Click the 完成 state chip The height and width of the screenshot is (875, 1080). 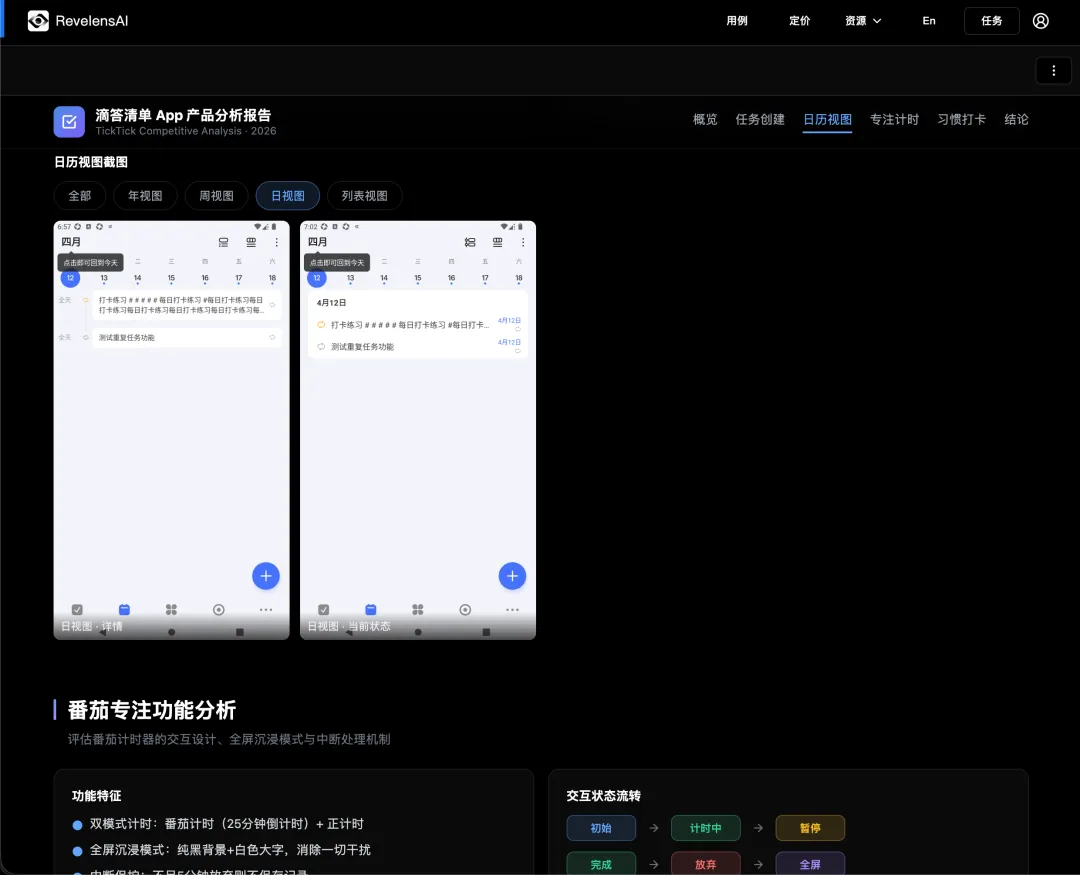601,864
